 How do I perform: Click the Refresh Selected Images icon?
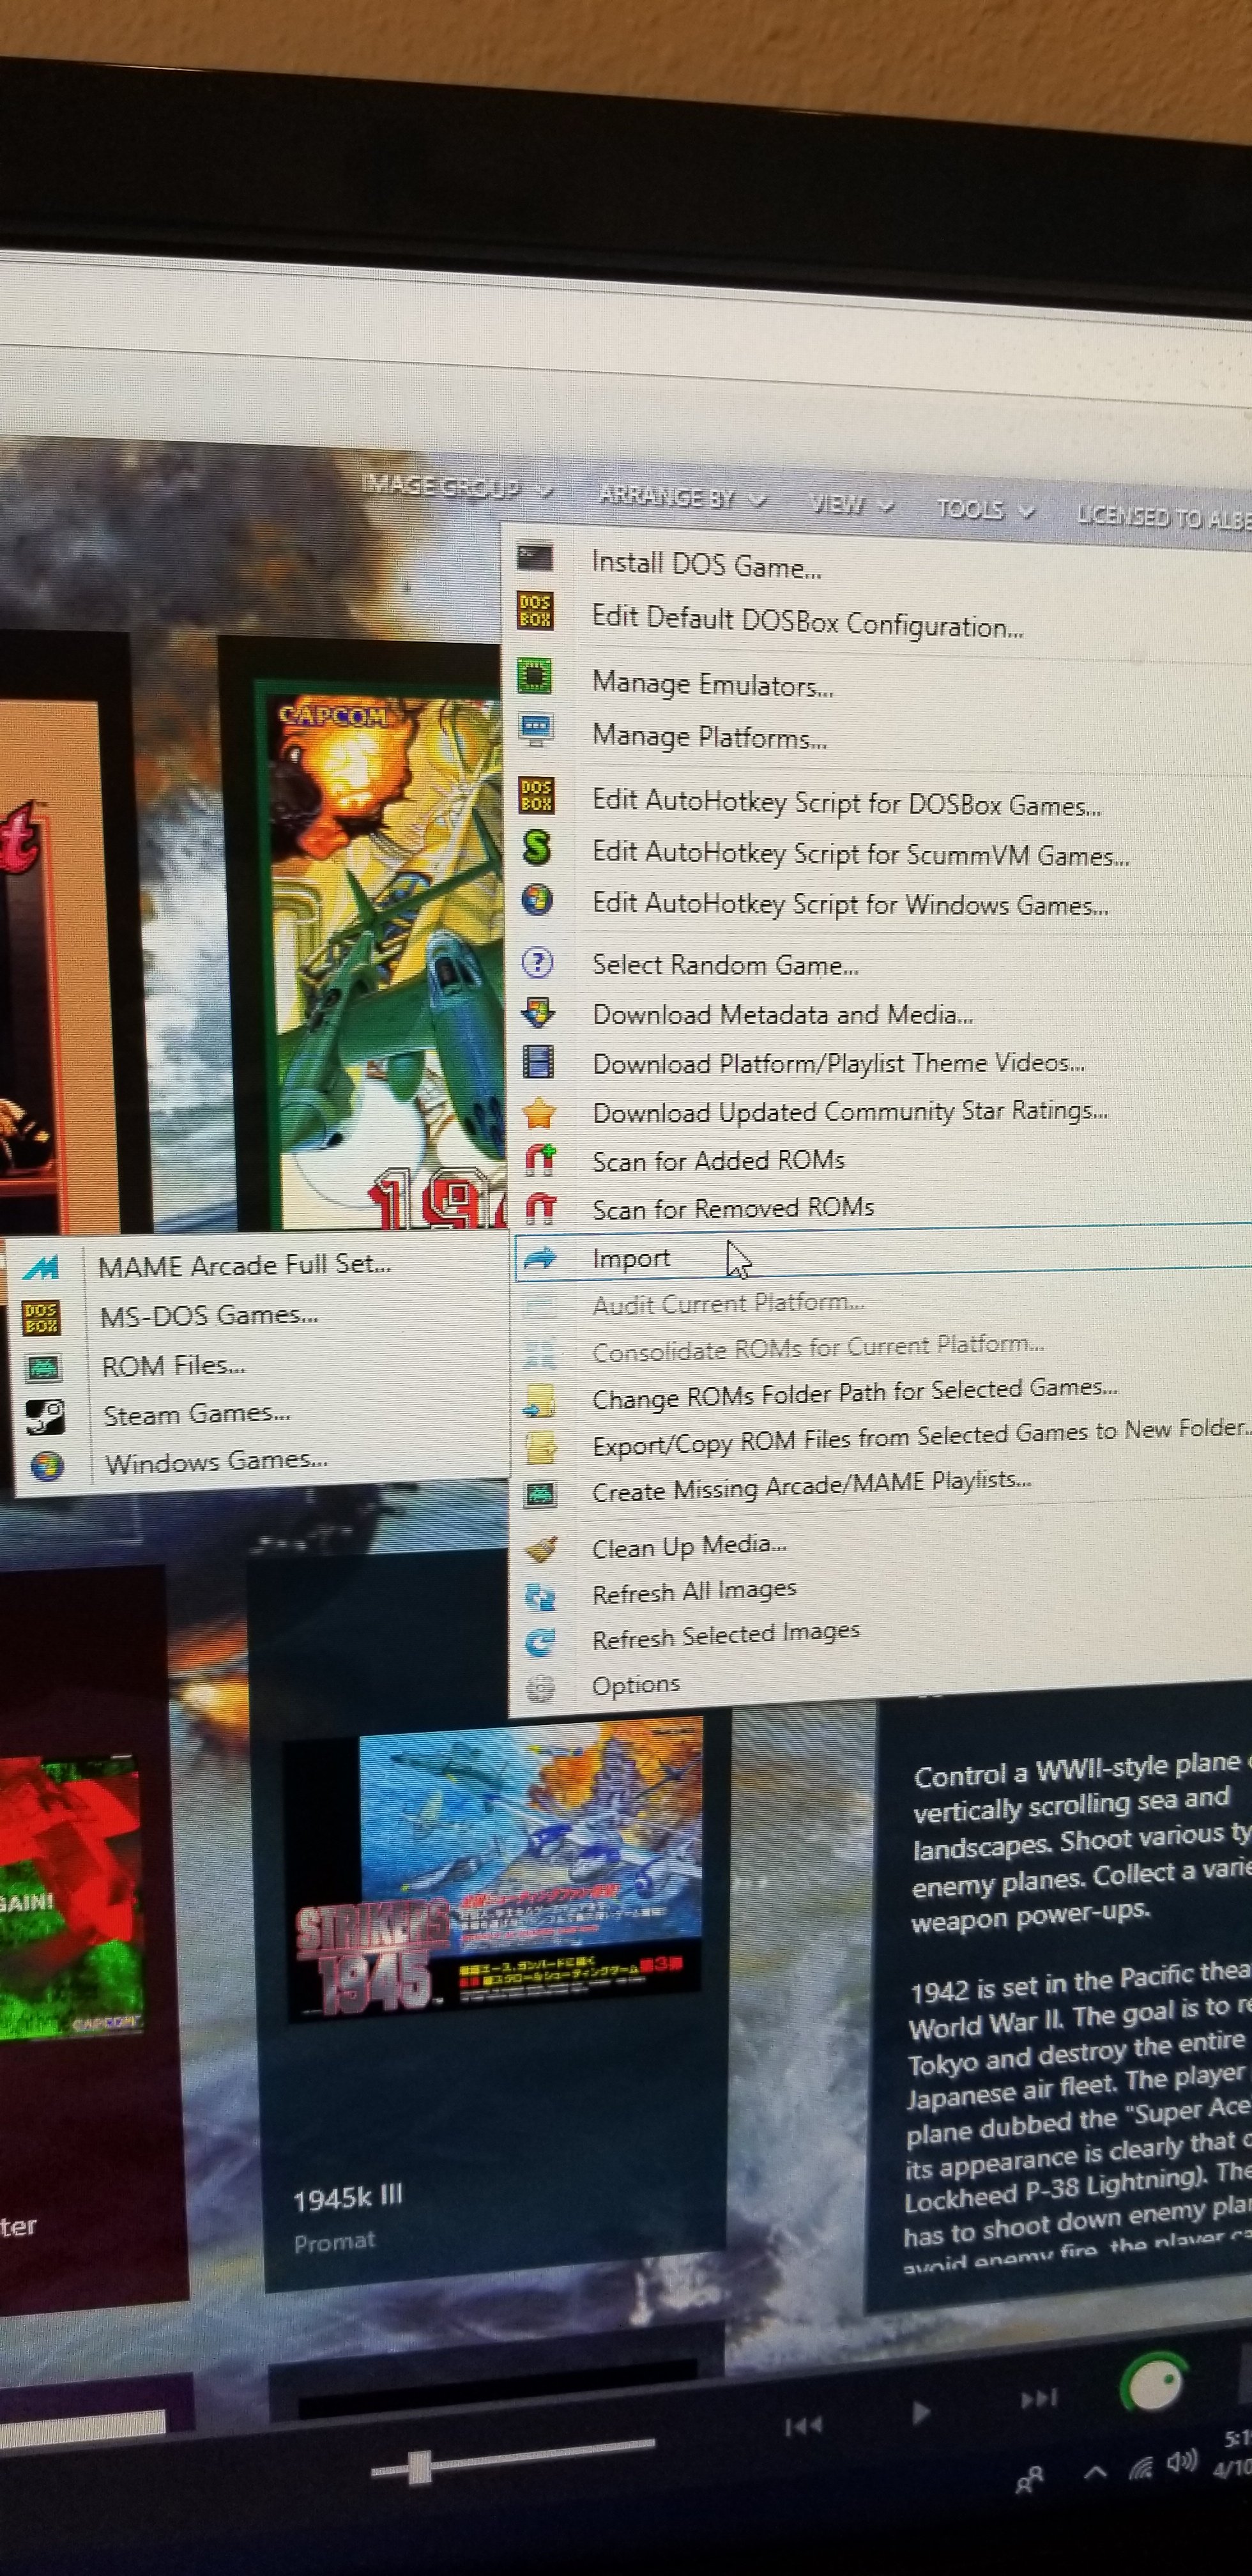(x=540, y=1642)
